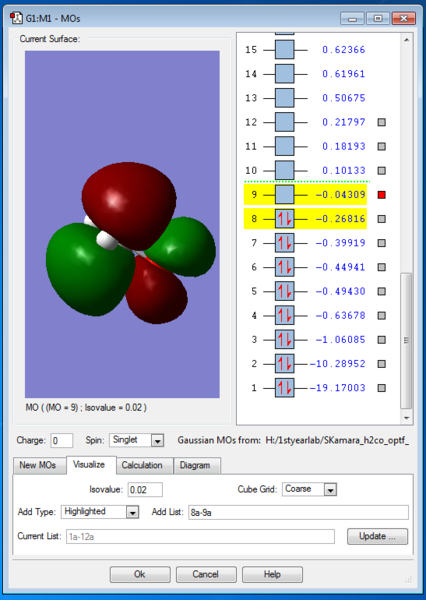The width and height of the screenshot is (426, 600).
Task: Switch to the New MOs tab
Action: coord(38,465)
